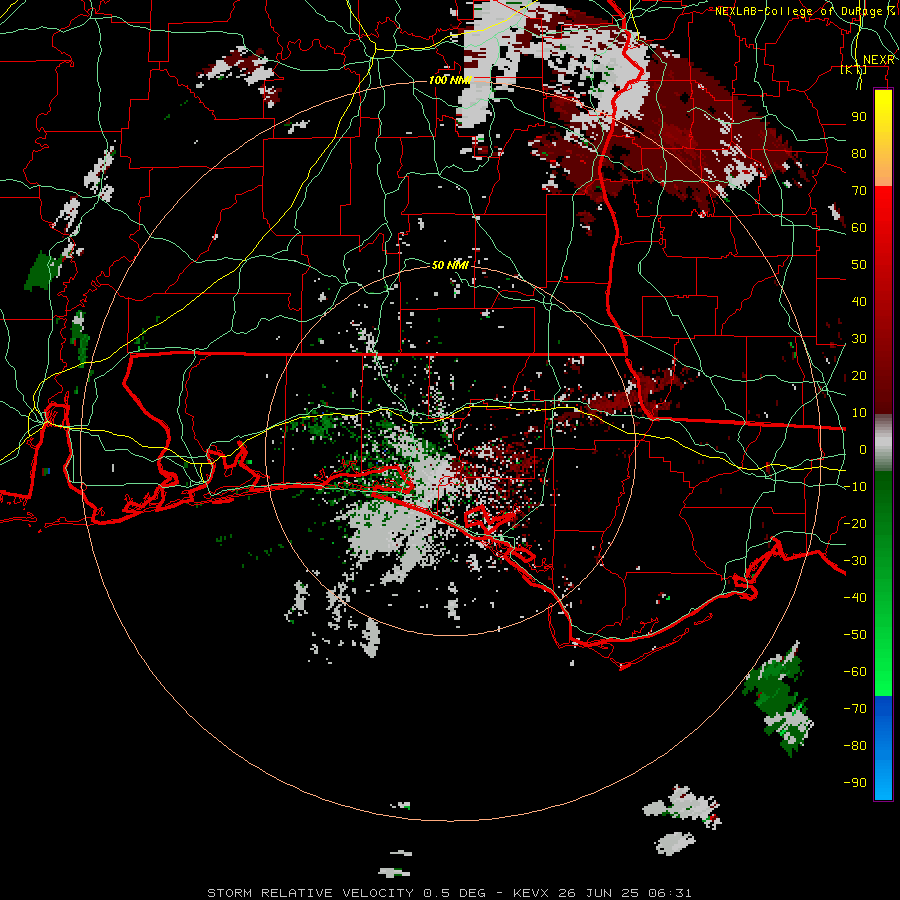Screen dimensions: 900x900
Task: Click the -20 scale label
Action: (855, 524)
